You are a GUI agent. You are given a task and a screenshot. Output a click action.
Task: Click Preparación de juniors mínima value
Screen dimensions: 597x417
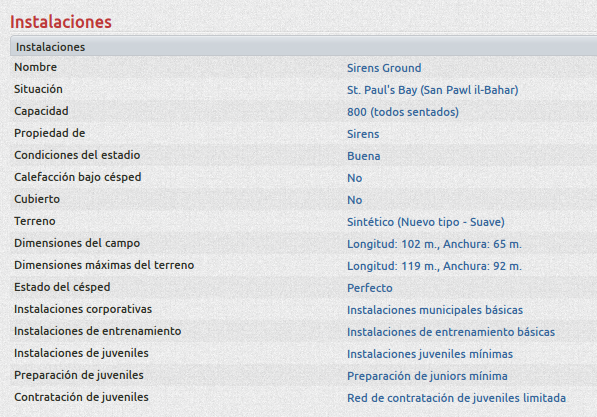click(x=427, y=376)
